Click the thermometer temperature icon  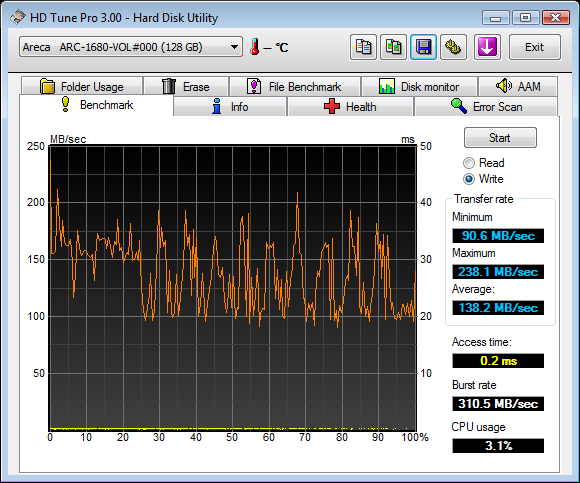pyautogui.click(x=254, y=47)
